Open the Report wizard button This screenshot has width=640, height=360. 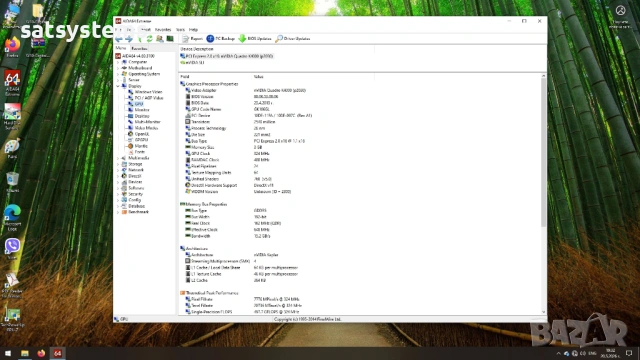tap(192, 39)
